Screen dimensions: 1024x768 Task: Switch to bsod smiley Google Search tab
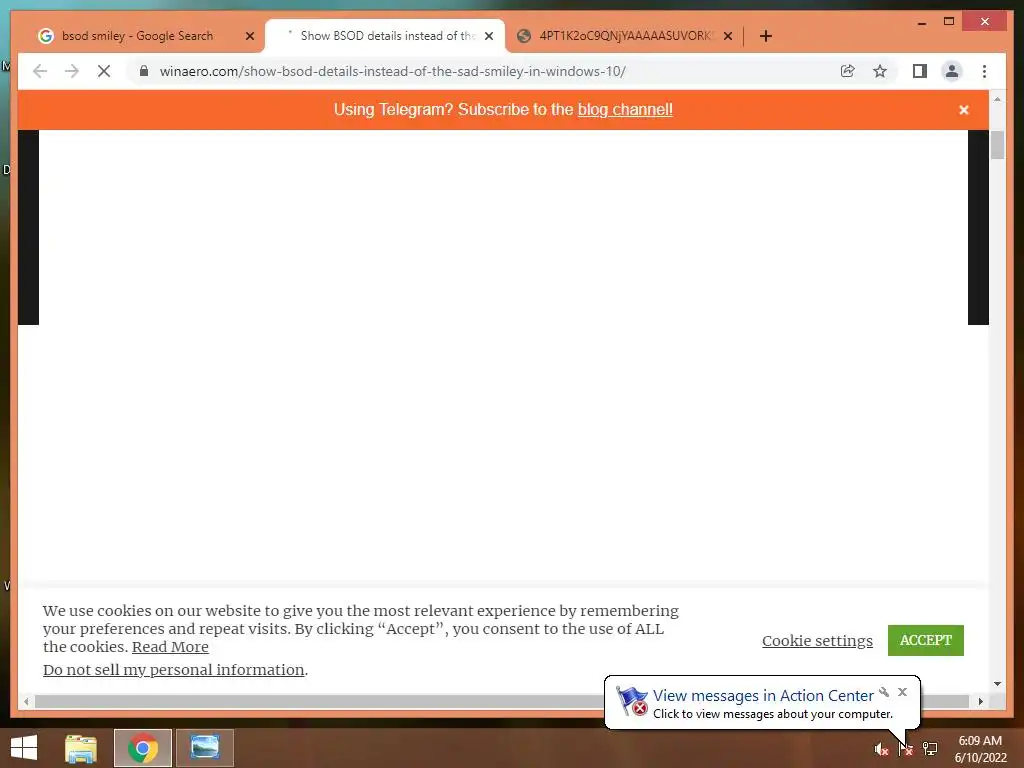coord(137,36)
